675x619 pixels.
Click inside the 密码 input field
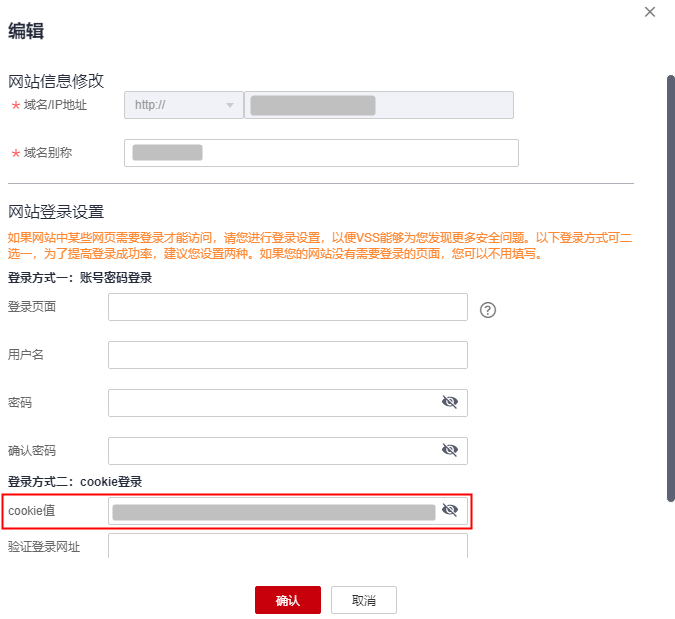pos(272,403)
